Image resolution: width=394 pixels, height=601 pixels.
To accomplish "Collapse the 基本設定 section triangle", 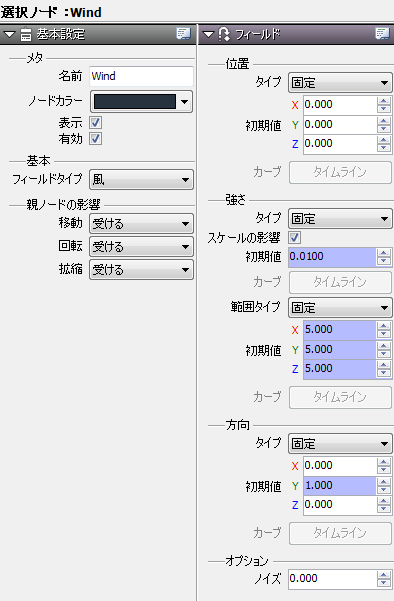I will pos(9,35).
